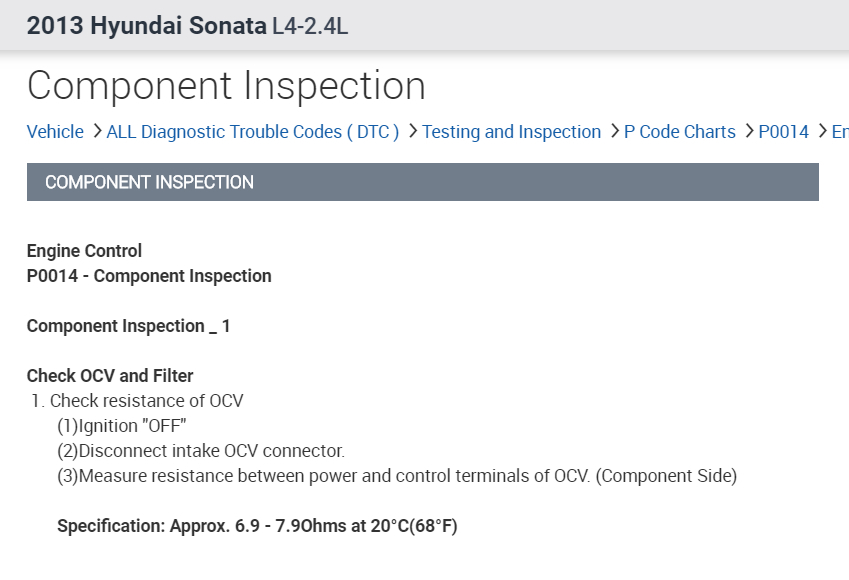Click the 'Component Inspection _ 1' subheading
Screen dimensions: 849x580
tap(128, 326)
